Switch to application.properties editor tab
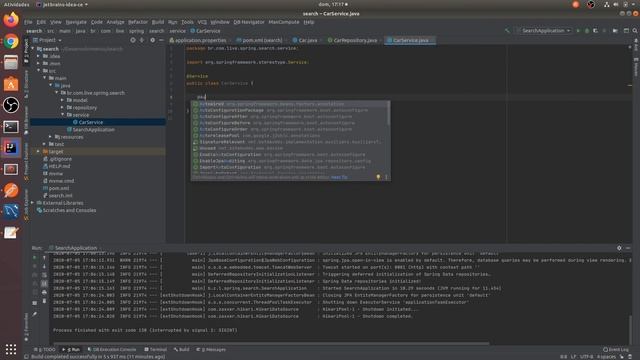640x360 pixels. (198, 40)
